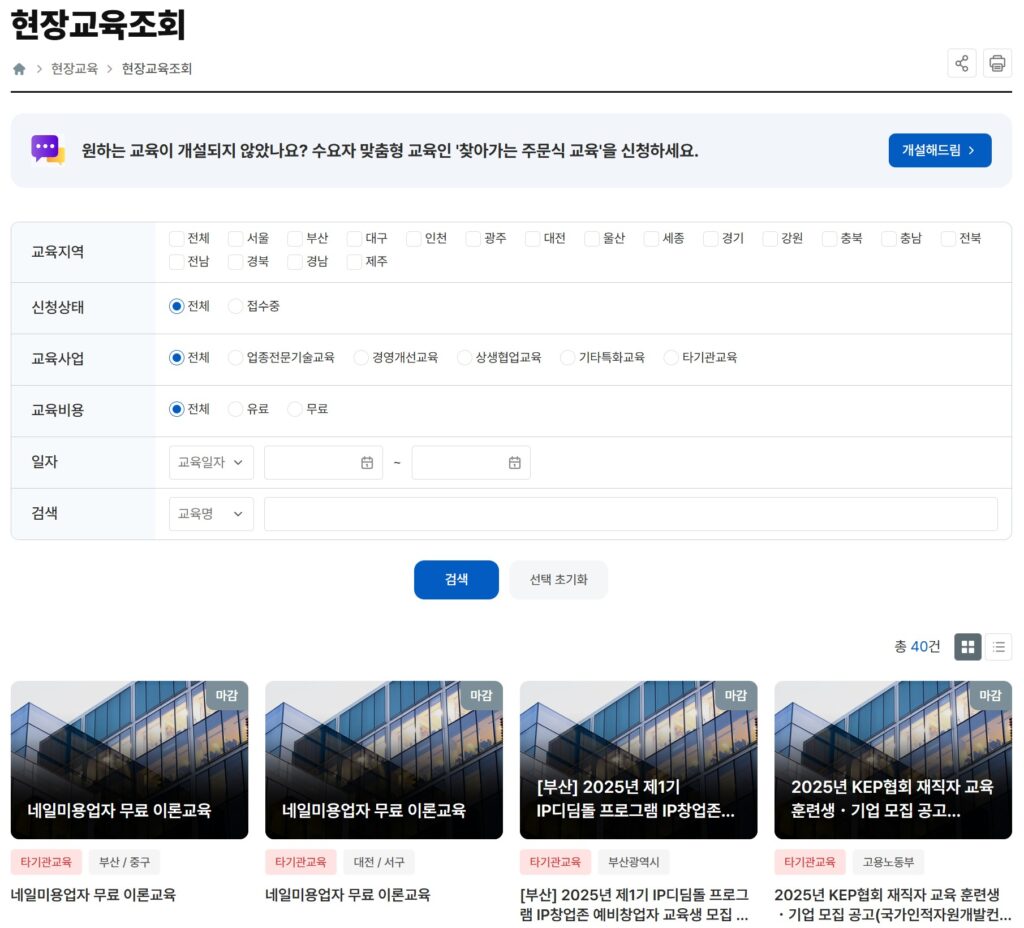1024x928 pixels.
Task: Check the 충남 region checkbox
Action: click(889, 238)
